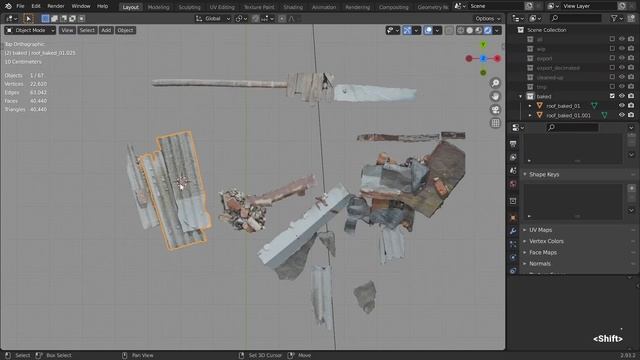
Task: Collapse the 'baked' collection tree
Action: click(520, 96)
